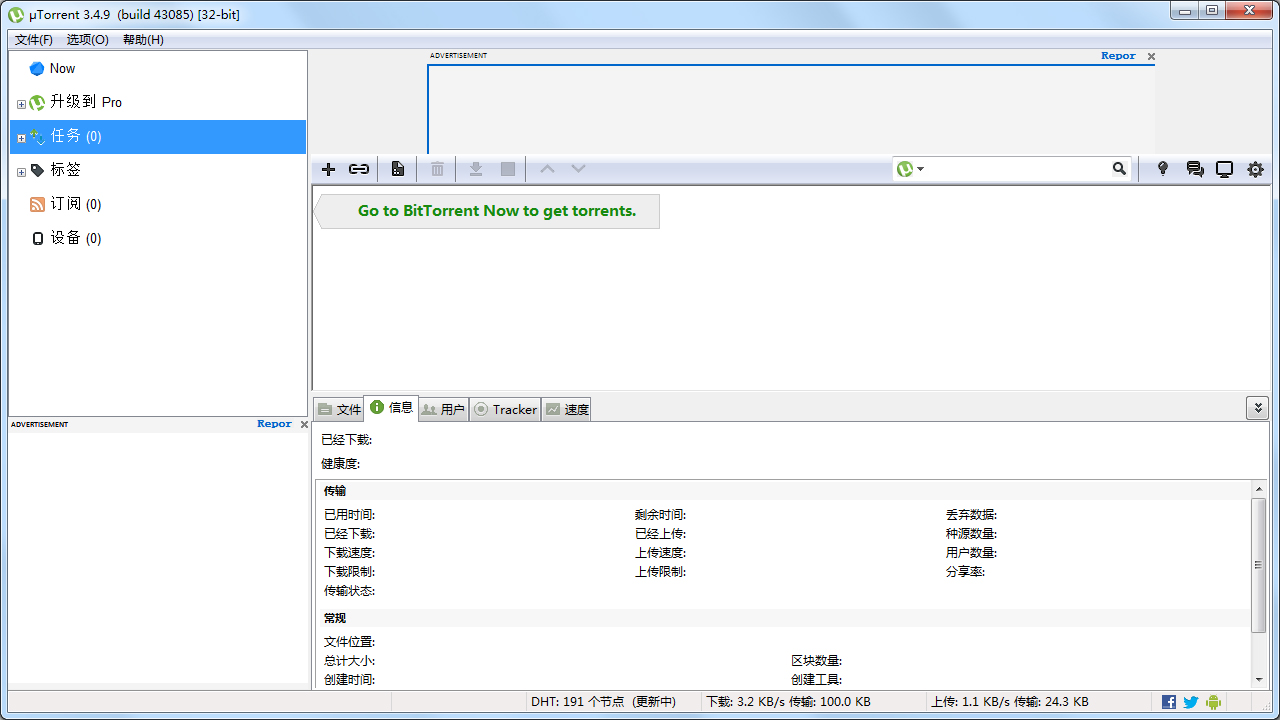This screenshot has height=720, width=1280.
Task: Click the 文件位置: label
Action: coord(349,642)
